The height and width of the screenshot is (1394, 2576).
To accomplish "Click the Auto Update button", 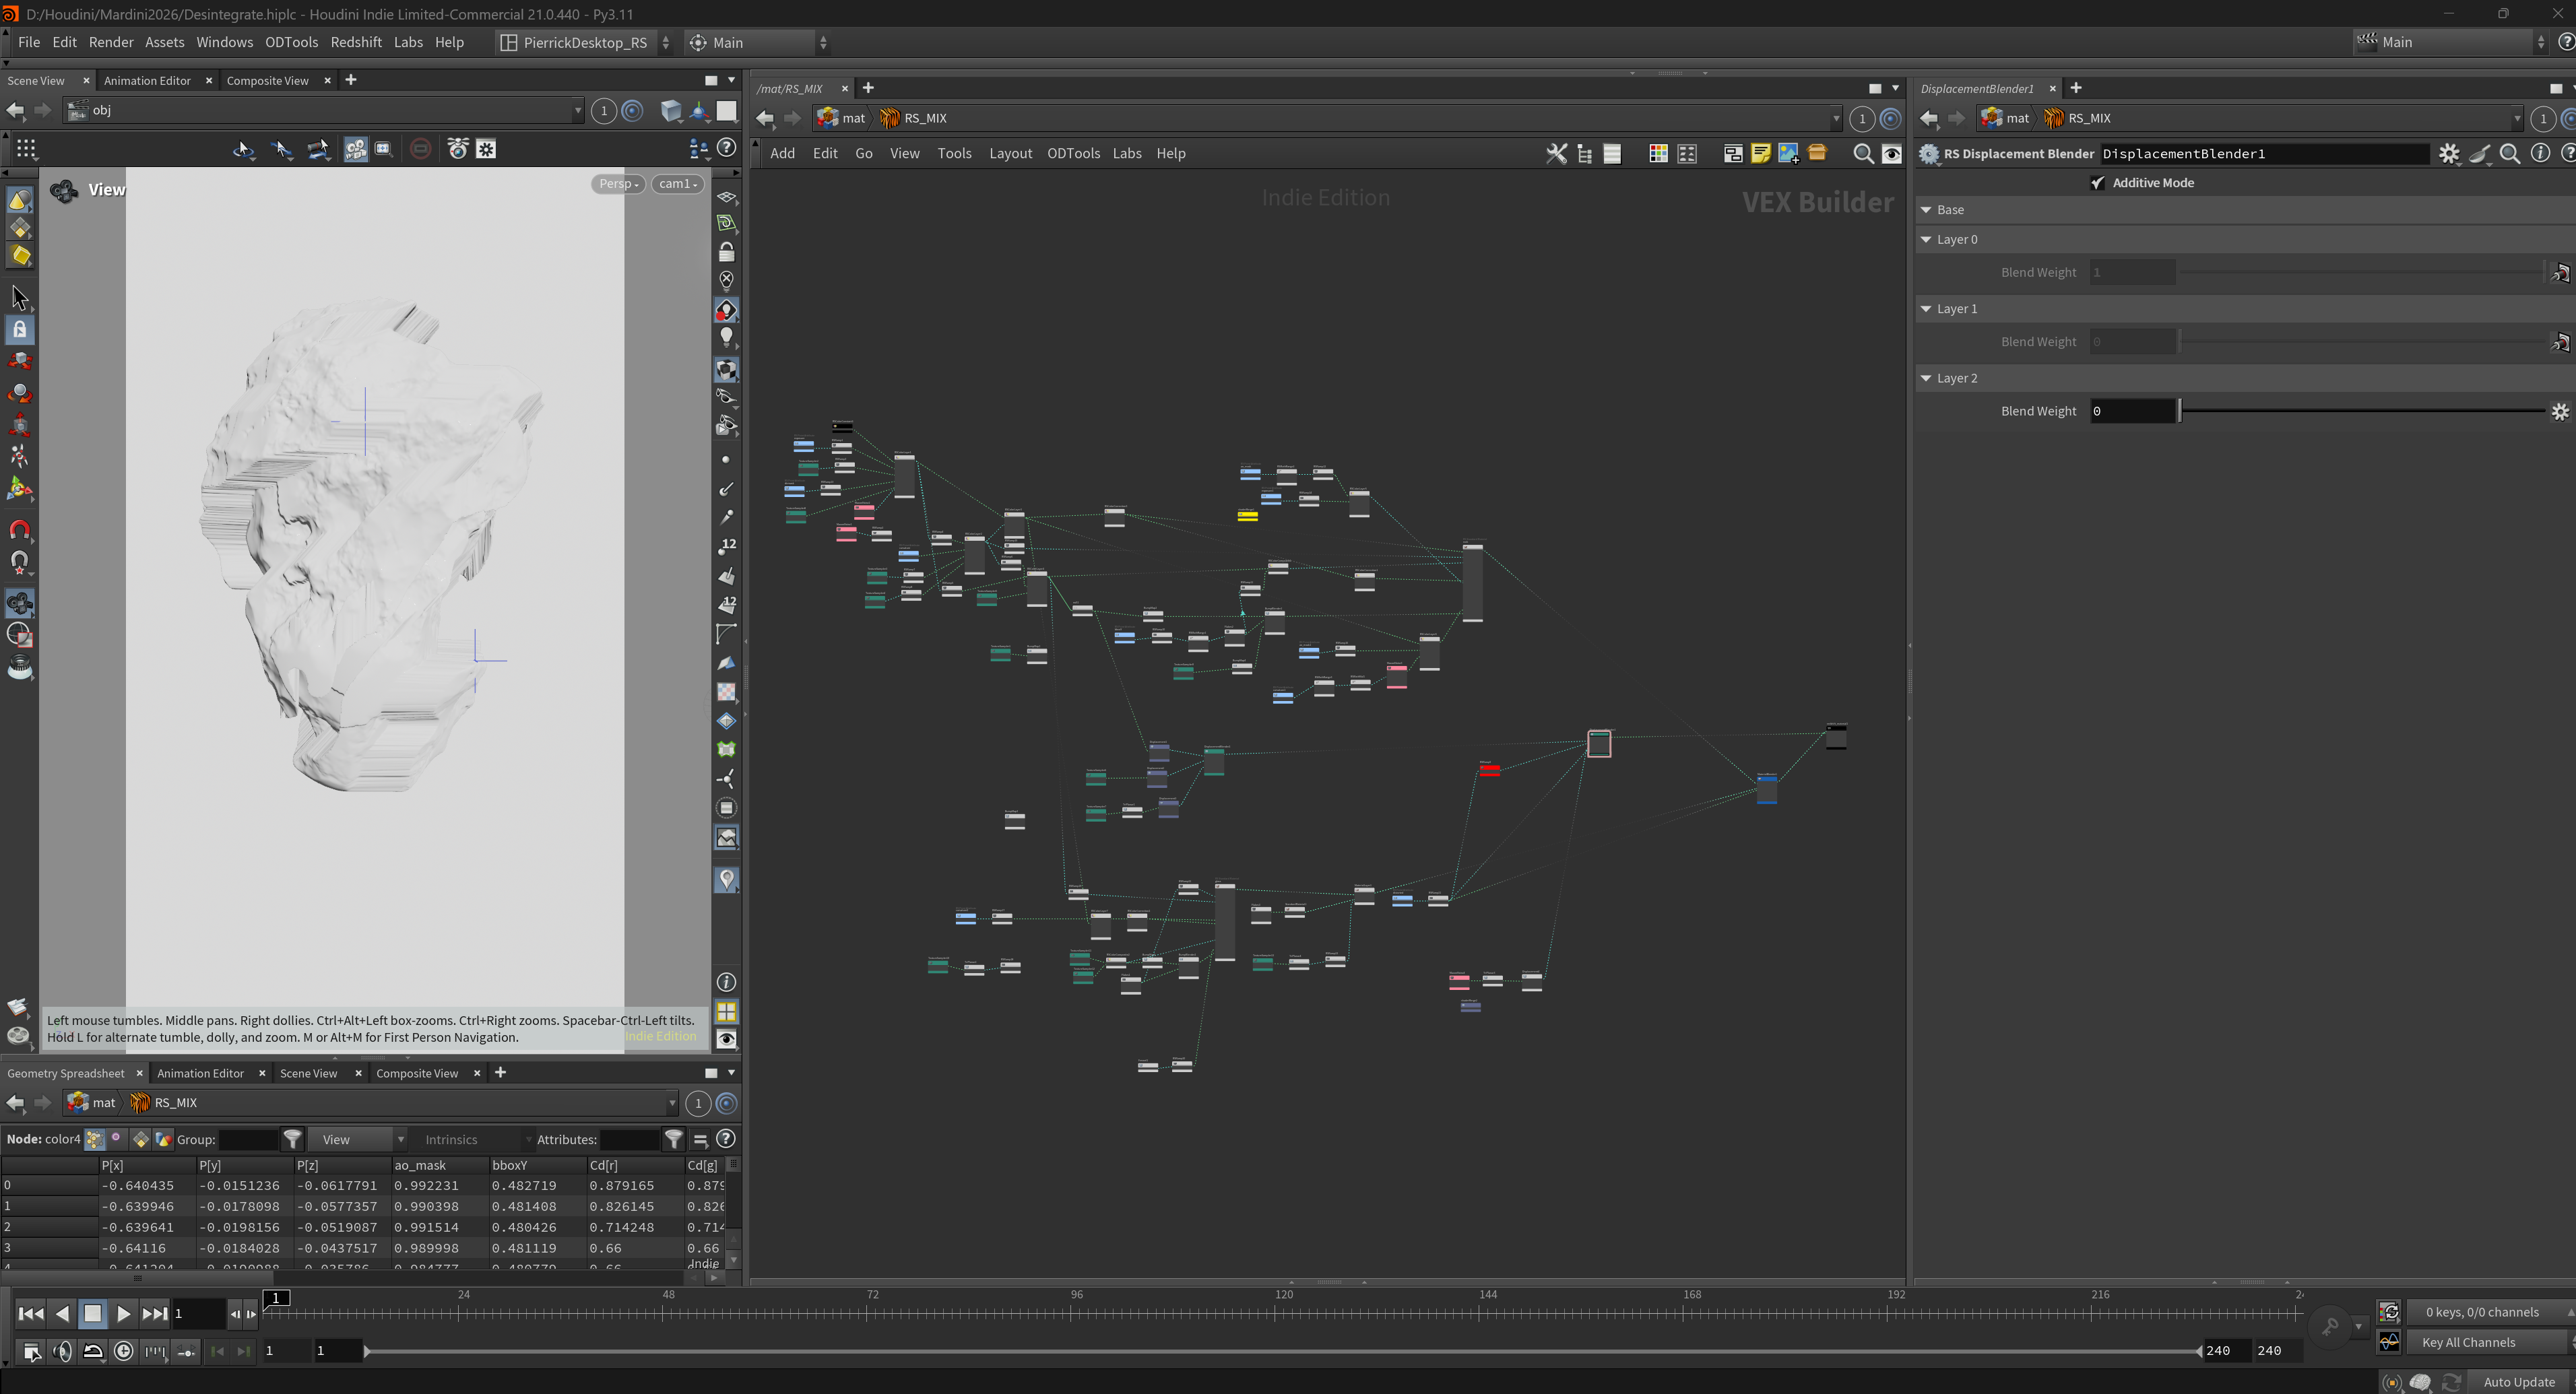I will [2518, 1381].
